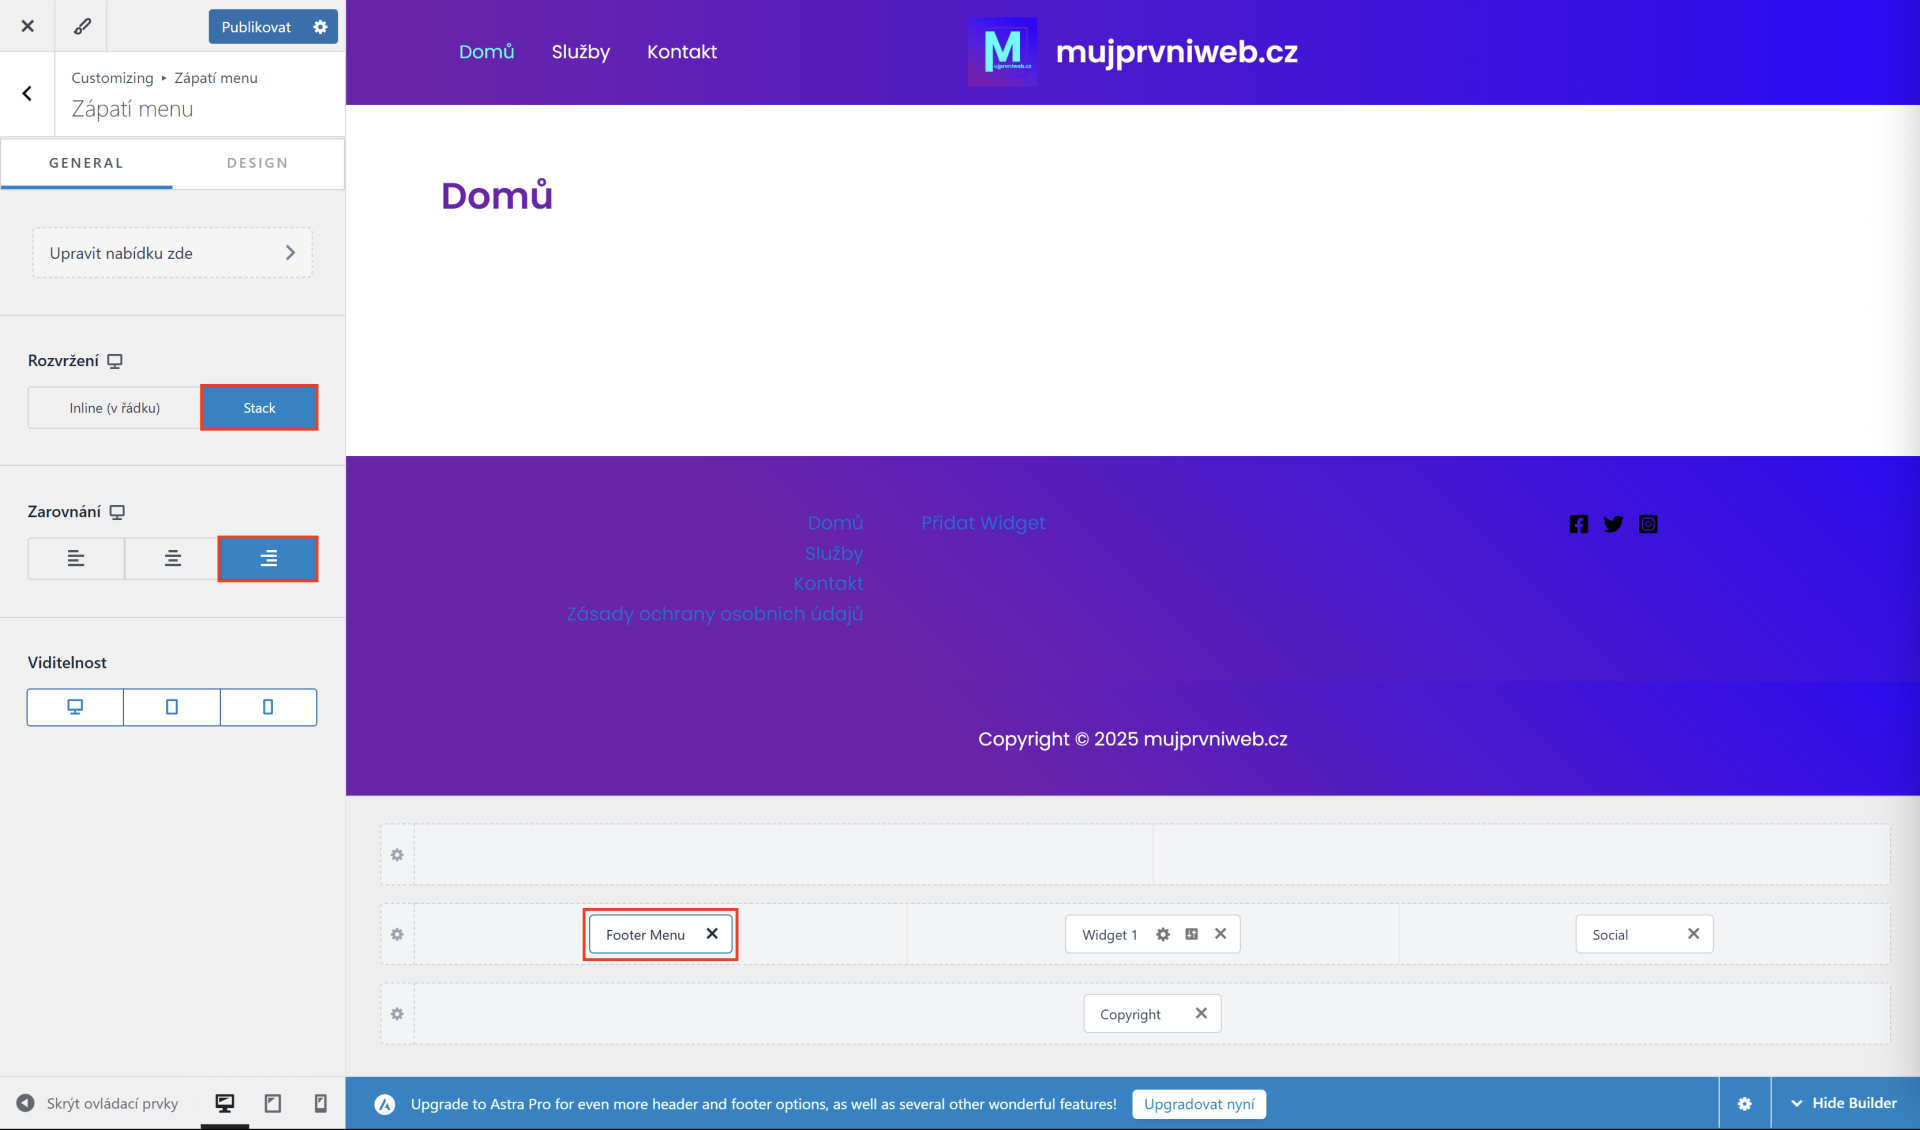Click the Instagram icon in footer preview

tap(1647, 523)
